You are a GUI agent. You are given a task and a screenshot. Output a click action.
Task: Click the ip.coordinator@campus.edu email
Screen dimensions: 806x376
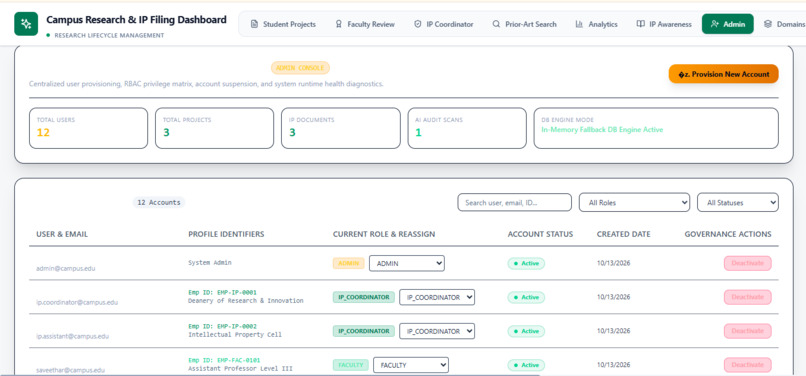pyautogui.click(x=77, y=302)
